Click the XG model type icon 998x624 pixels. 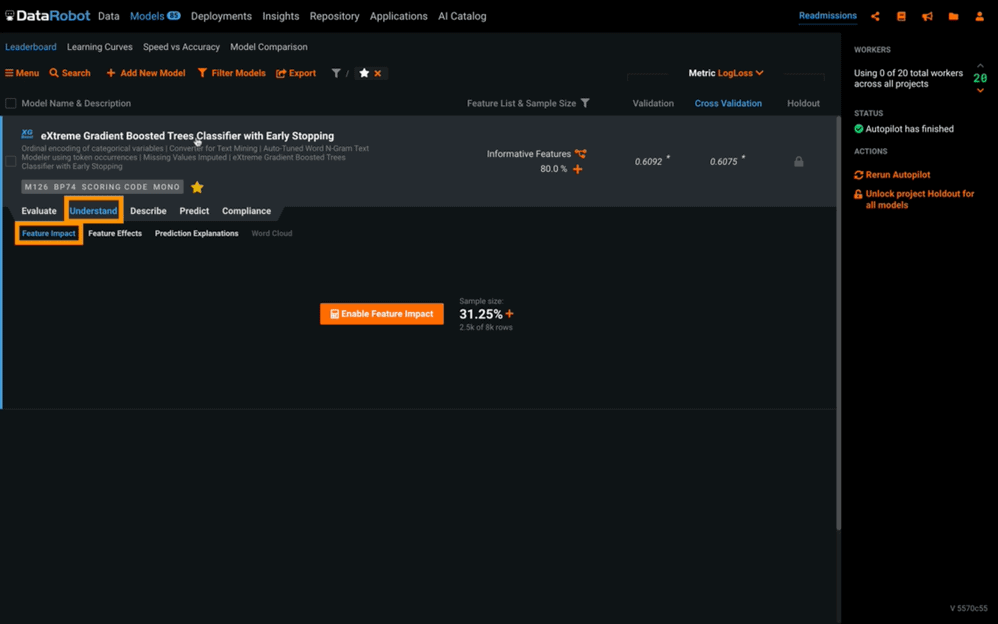pos(27,134)
